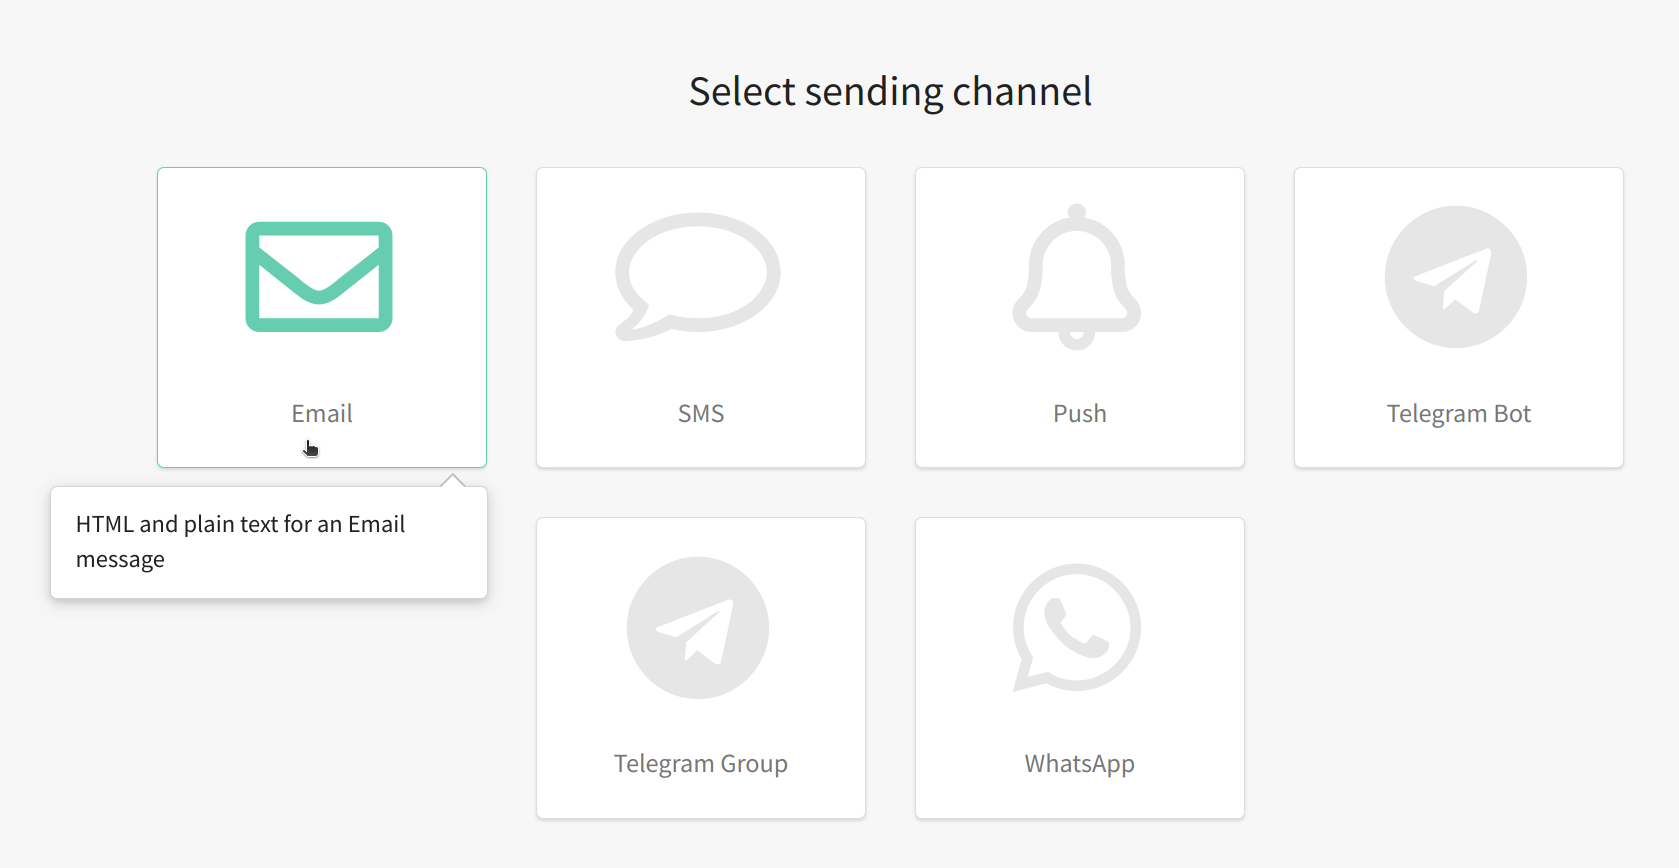Click the Telegram Group label
Viewport: 1679px width, 868px height.
pyautogui.click(x=701, y=764)
